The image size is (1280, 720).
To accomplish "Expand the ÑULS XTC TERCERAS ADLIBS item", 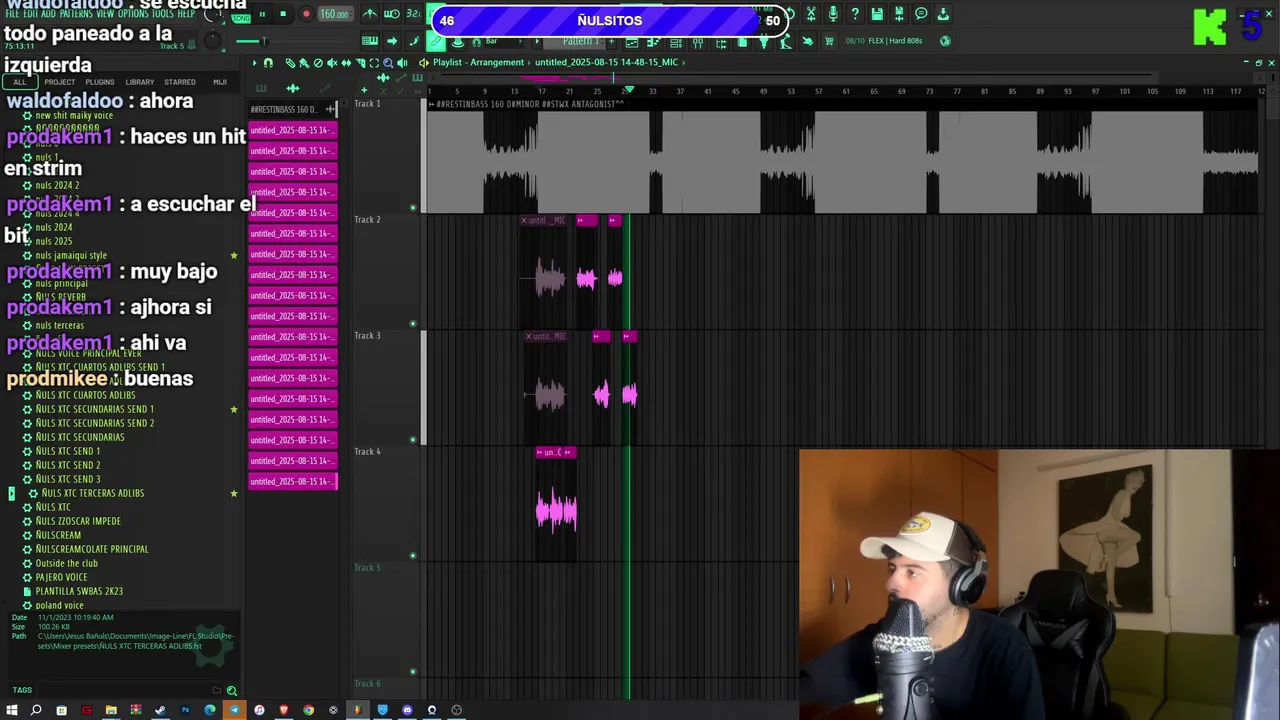I will (11, 493).
